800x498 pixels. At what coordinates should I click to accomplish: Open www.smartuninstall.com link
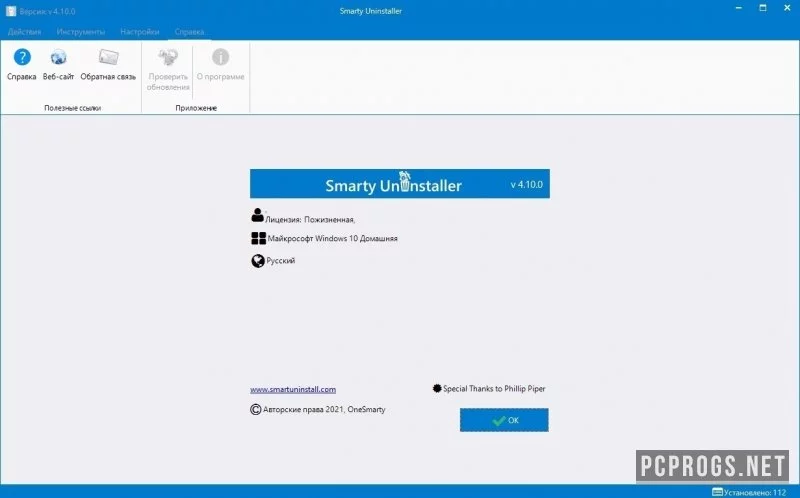[x=293, y=389]
